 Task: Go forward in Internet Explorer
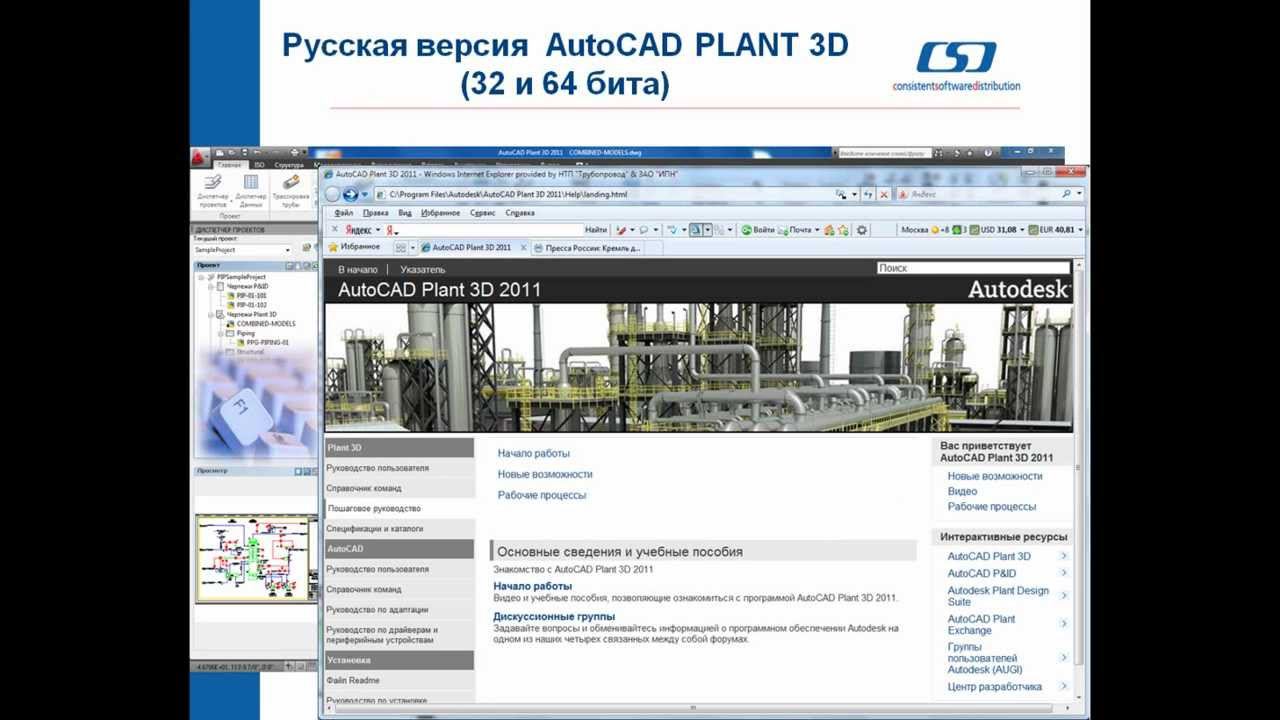pyautogui.click(x=350, y=194)
